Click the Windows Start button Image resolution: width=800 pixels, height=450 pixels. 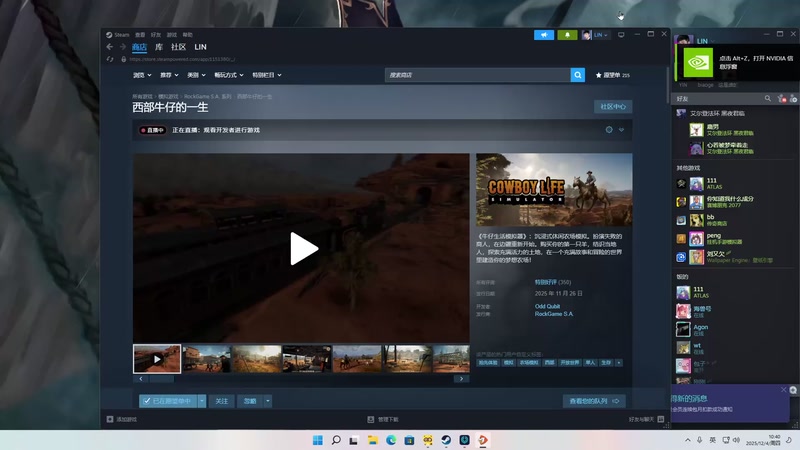coord(317,440)
